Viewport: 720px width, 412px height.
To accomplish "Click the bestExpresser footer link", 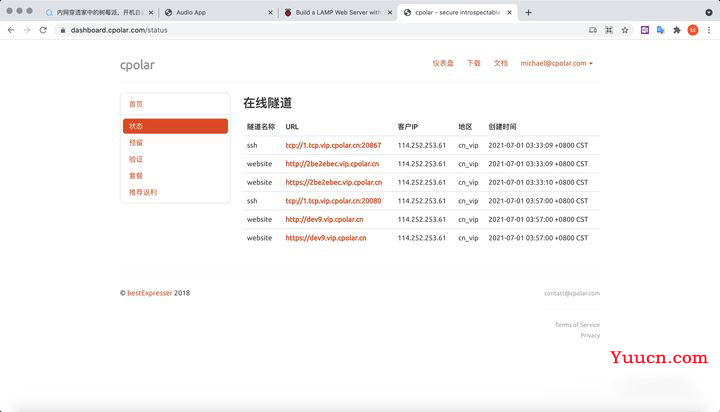I will tap(149, 293).
